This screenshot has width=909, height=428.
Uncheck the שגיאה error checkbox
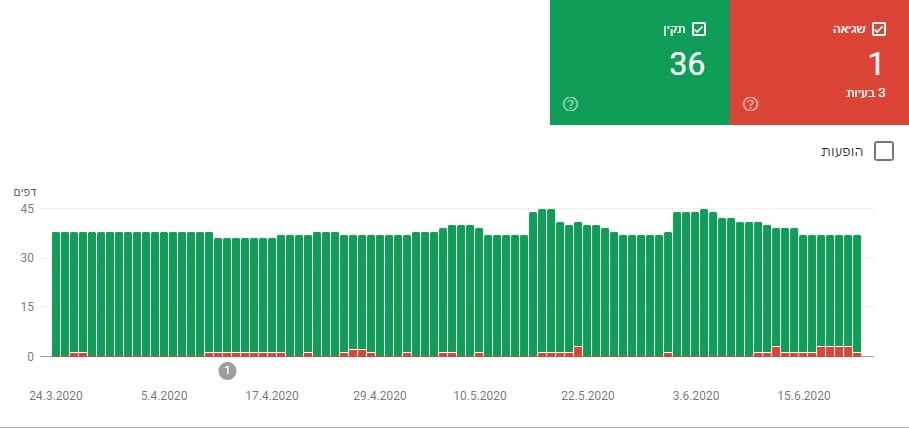878,30
